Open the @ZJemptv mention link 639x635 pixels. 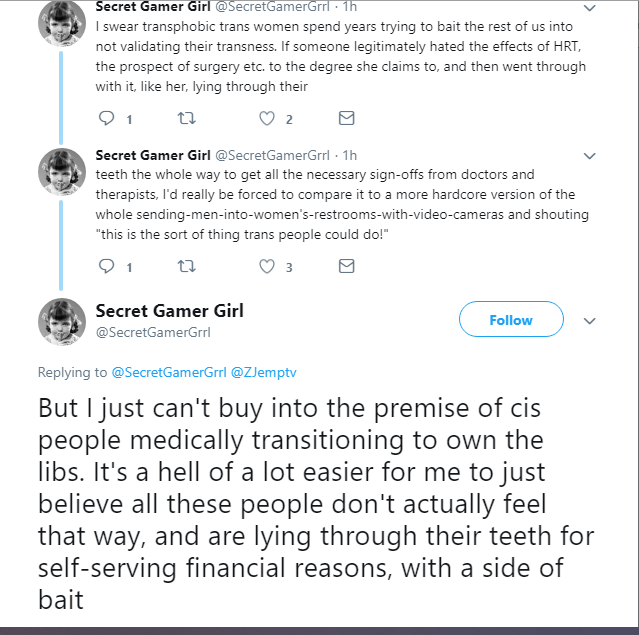click(x=264, y=372)
